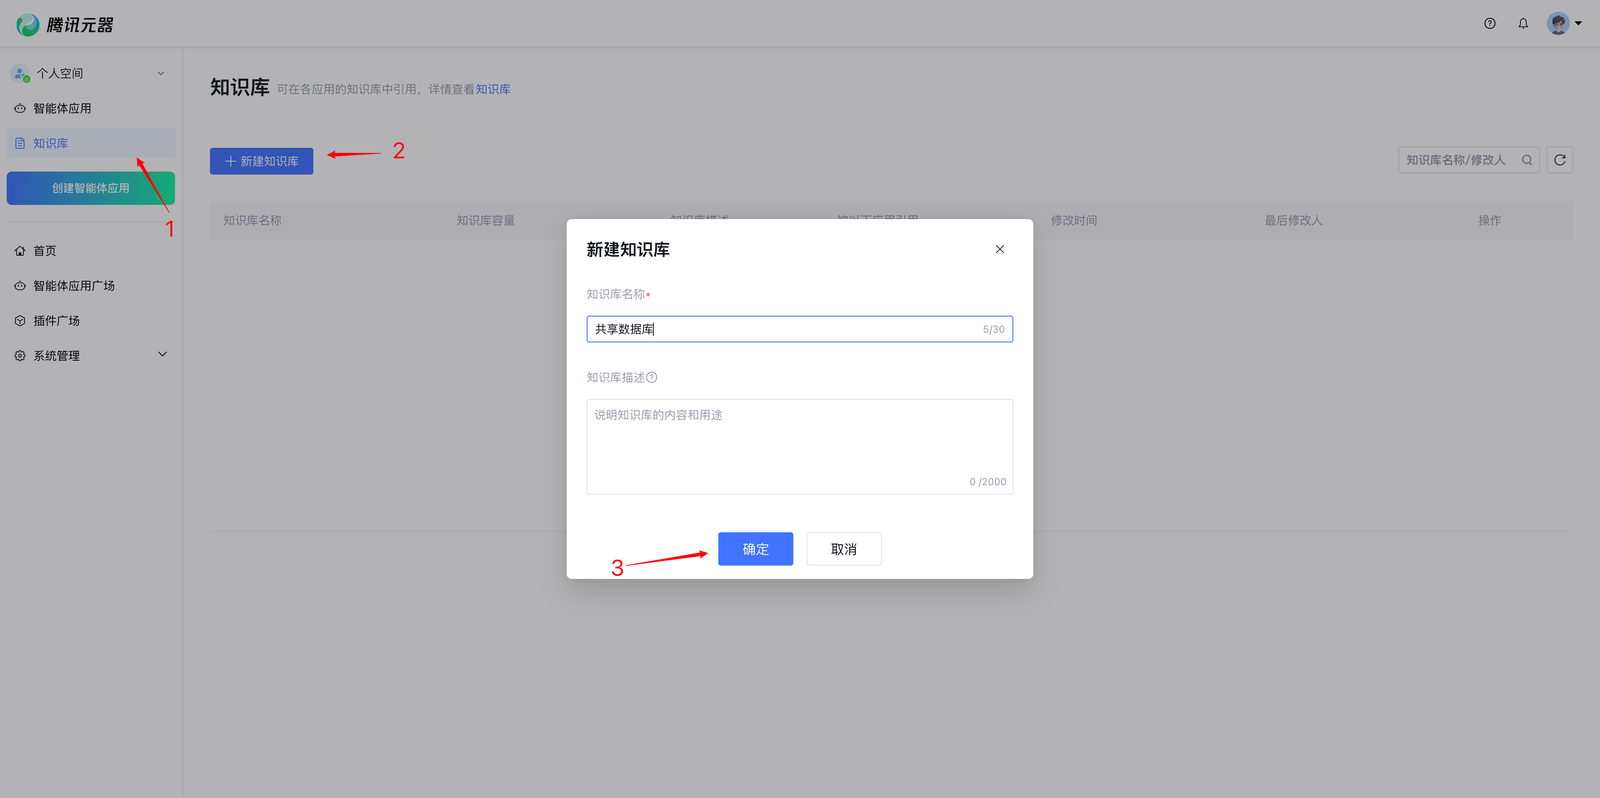Viewport: 1600px width, 798px height.
Task: Expand the 系统管理 sidebar section
Action: coord(162,355)
